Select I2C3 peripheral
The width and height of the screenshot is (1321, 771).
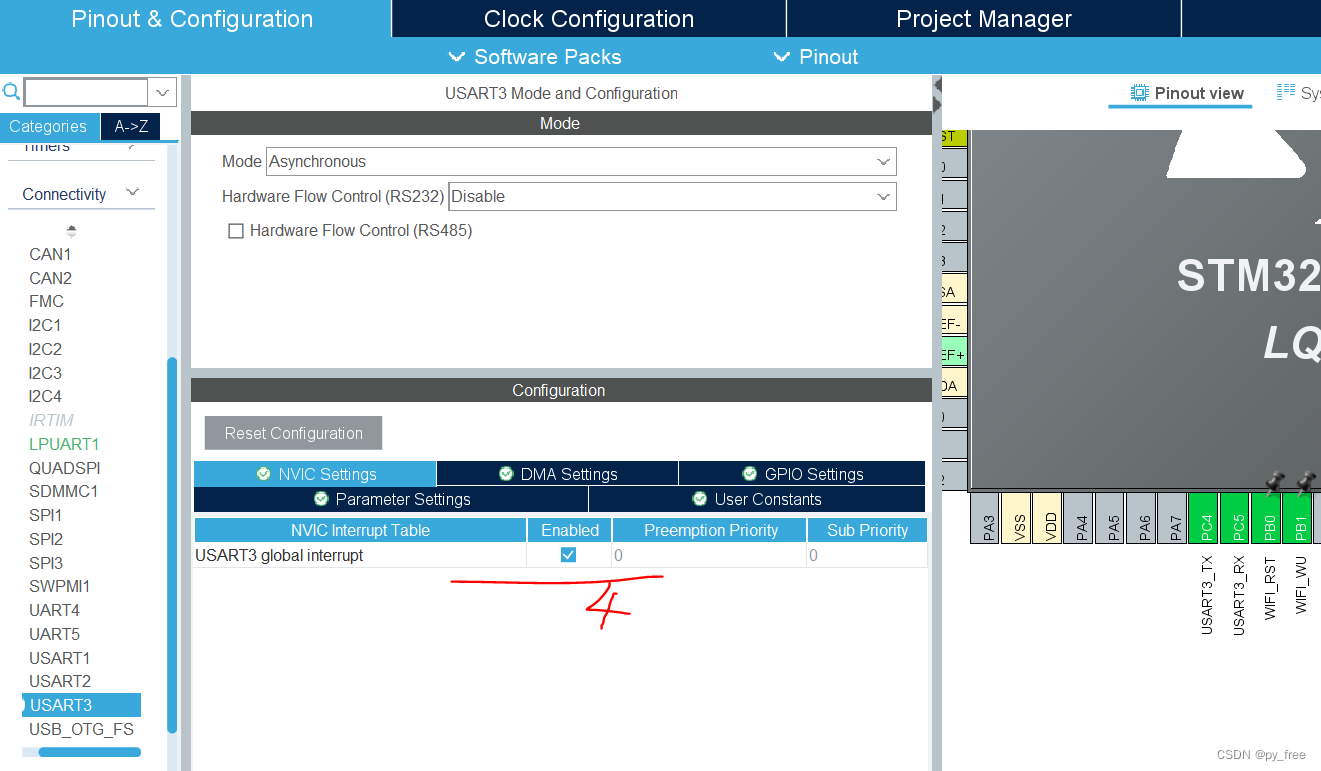coord(45,373)
